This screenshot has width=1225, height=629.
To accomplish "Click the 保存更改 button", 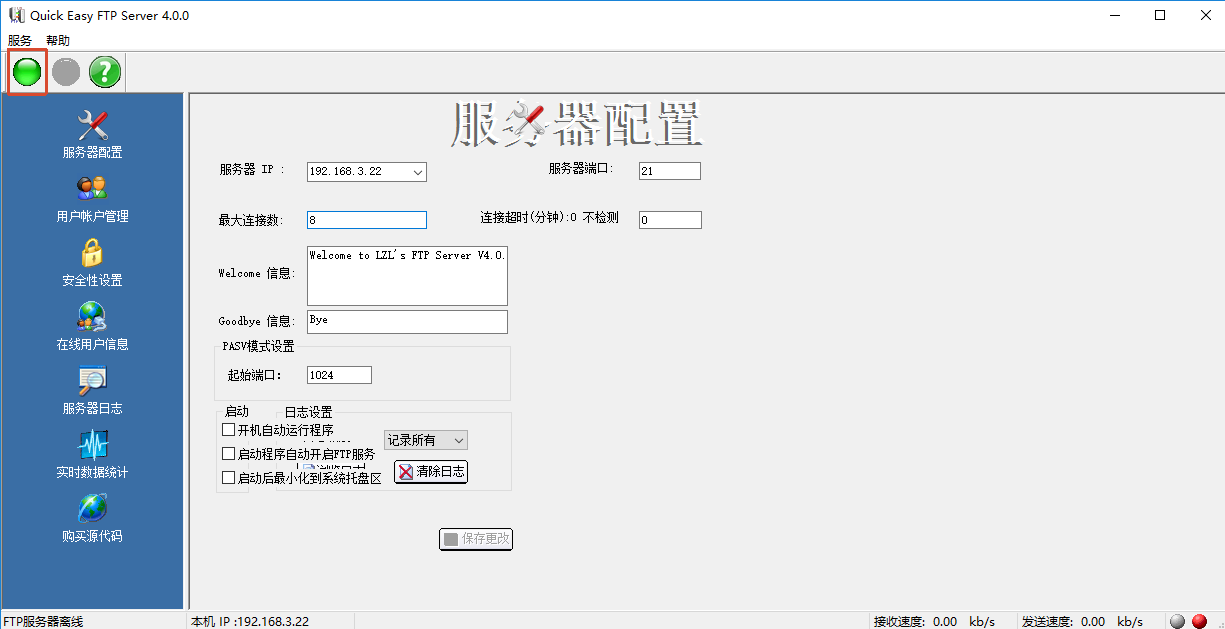I will tap(476, 539).
